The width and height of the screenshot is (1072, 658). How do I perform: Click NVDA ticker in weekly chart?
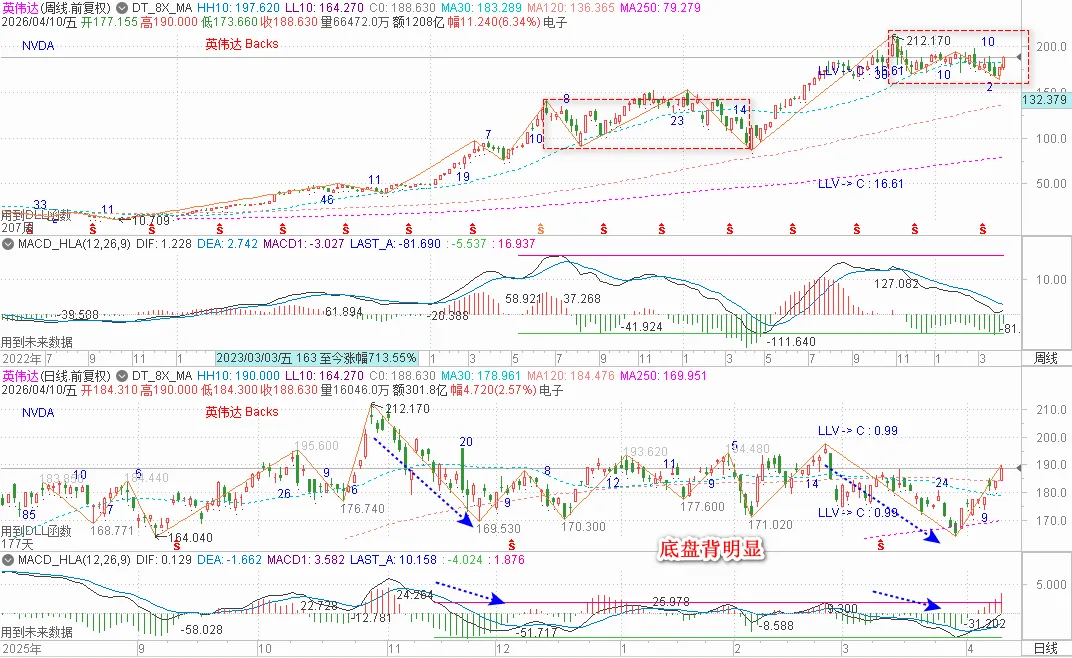(x=38, y=46)
